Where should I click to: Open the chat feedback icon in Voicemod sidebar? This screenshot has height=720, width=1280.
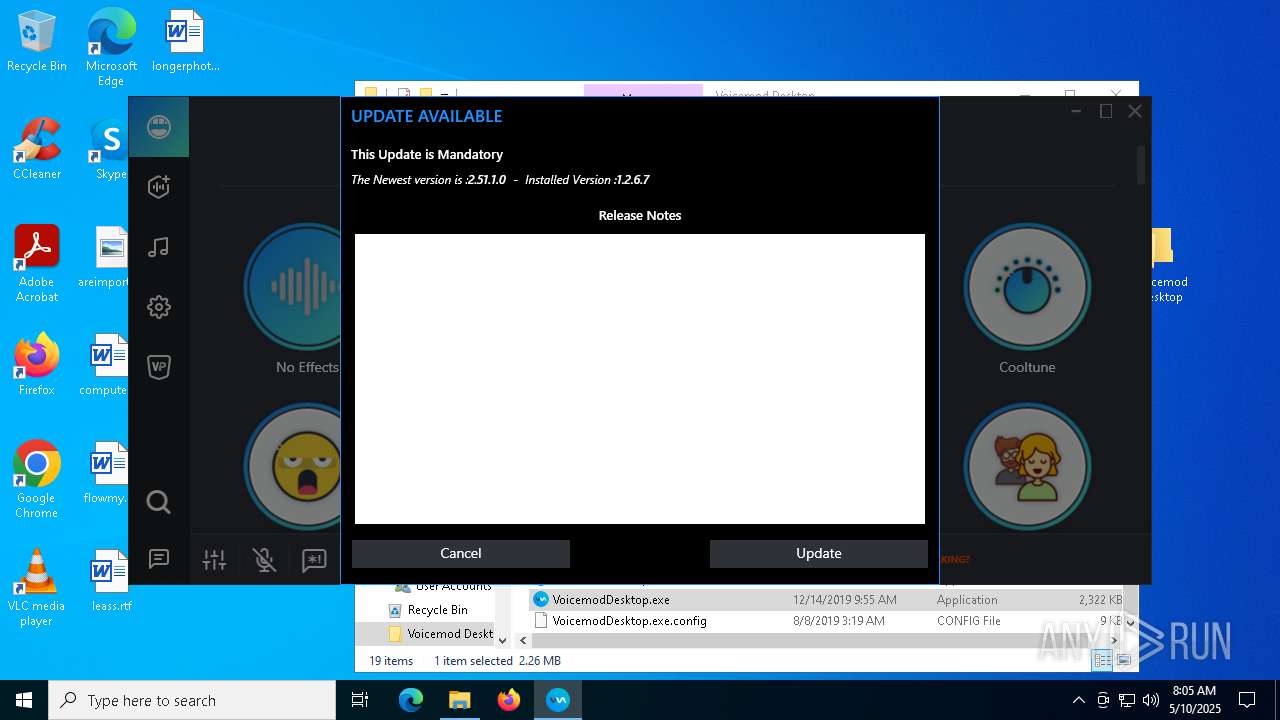click(159, 559)
